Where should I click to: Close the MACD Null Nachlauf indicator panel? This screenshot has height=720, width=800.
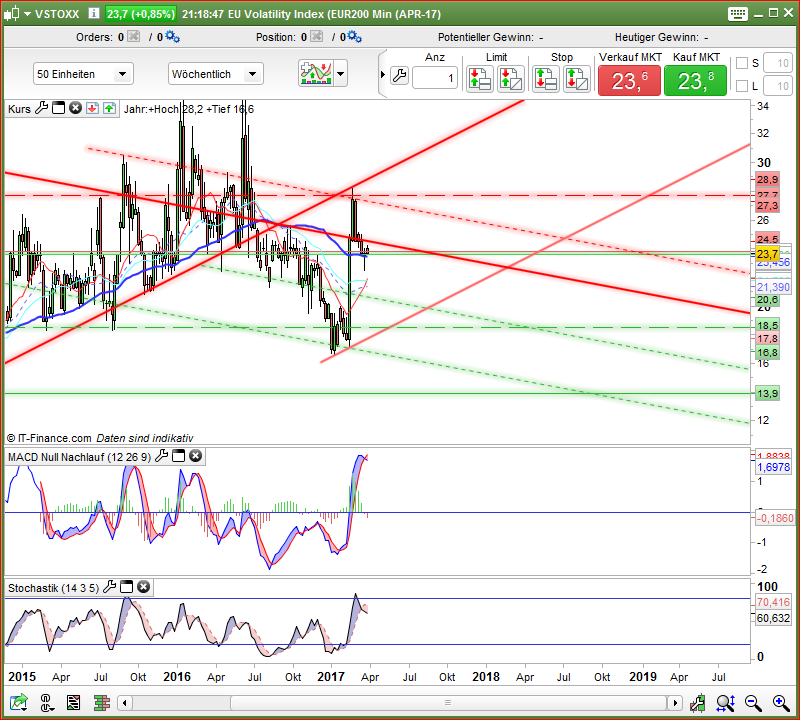click(196, 456)
